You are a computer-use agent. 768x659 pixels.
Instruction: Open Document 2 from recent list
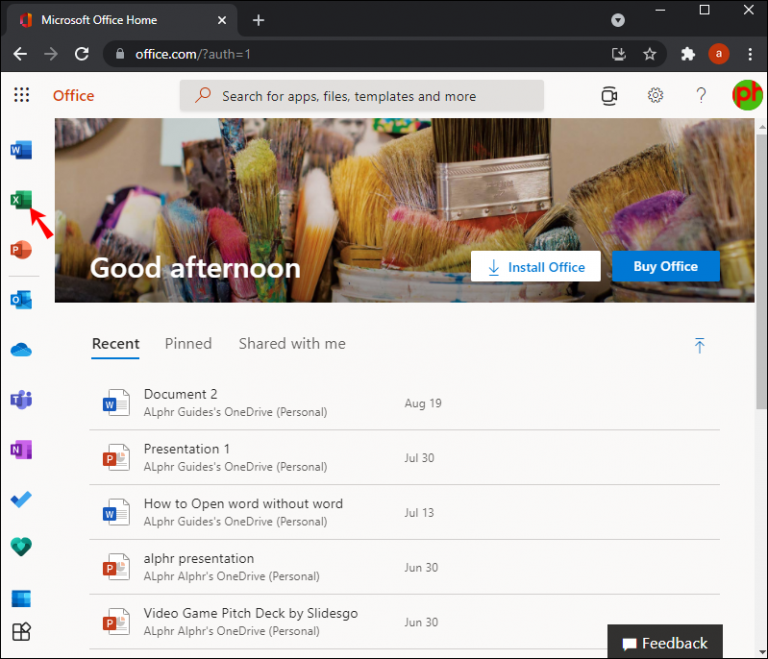coord(181,394)
